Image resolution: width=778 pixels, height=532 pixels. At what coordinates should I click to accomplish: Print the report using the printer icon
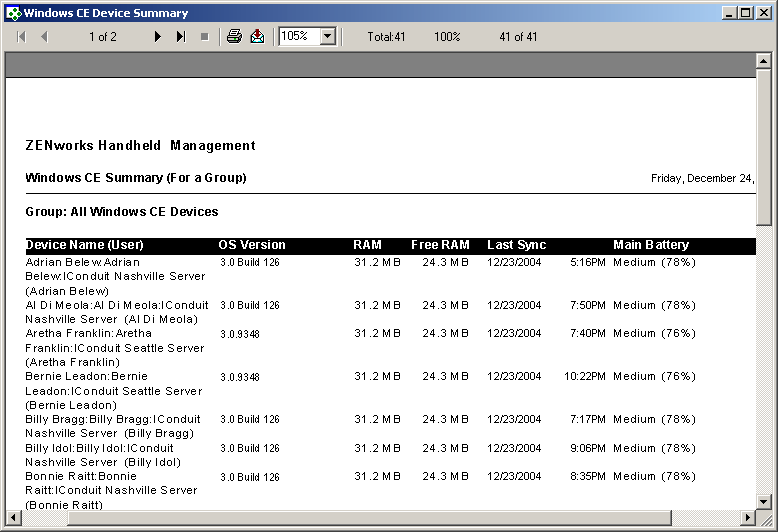pyautogui.click(x=234, y=37)
